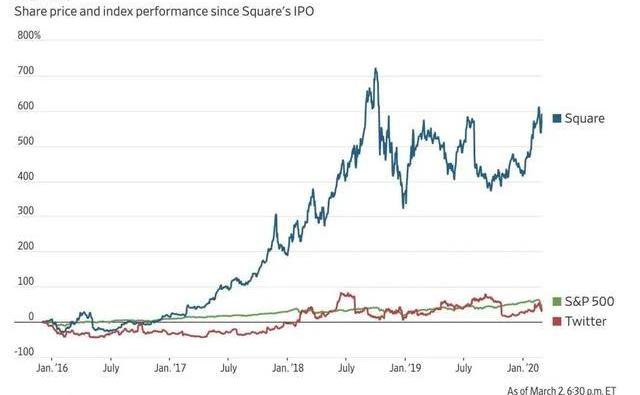Click the 0 baseline y-axis label
This screenshot has width=640, height=395.
[x=31, y=317]
